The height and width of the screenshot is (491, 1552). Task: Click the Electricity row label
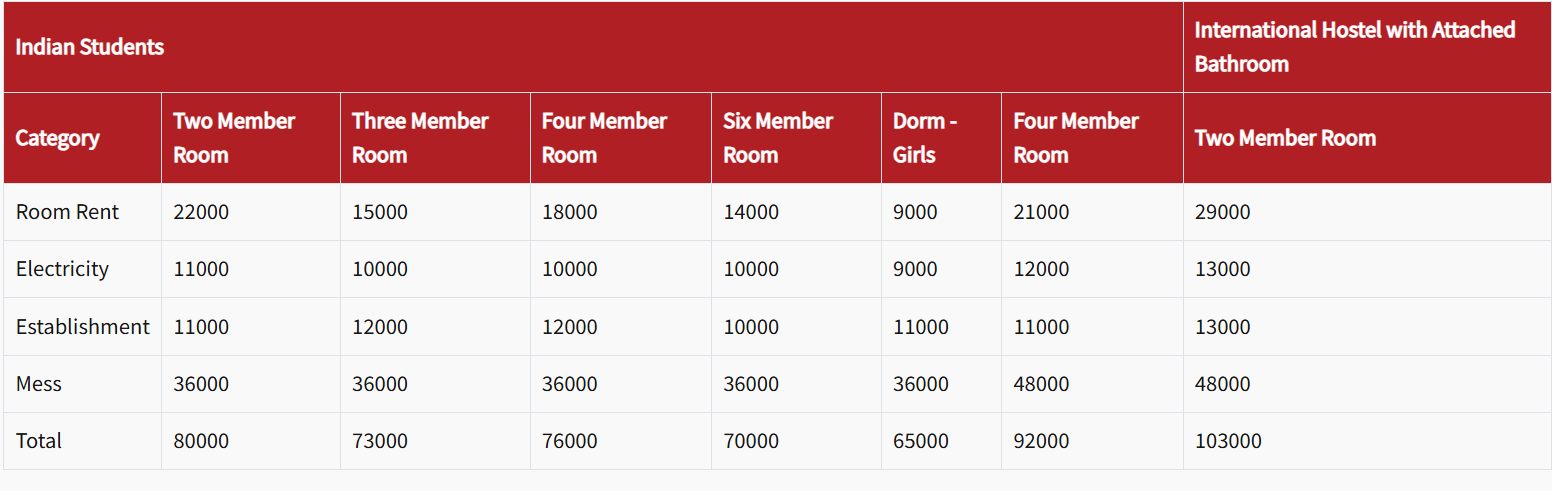click(x=62, y=269)
